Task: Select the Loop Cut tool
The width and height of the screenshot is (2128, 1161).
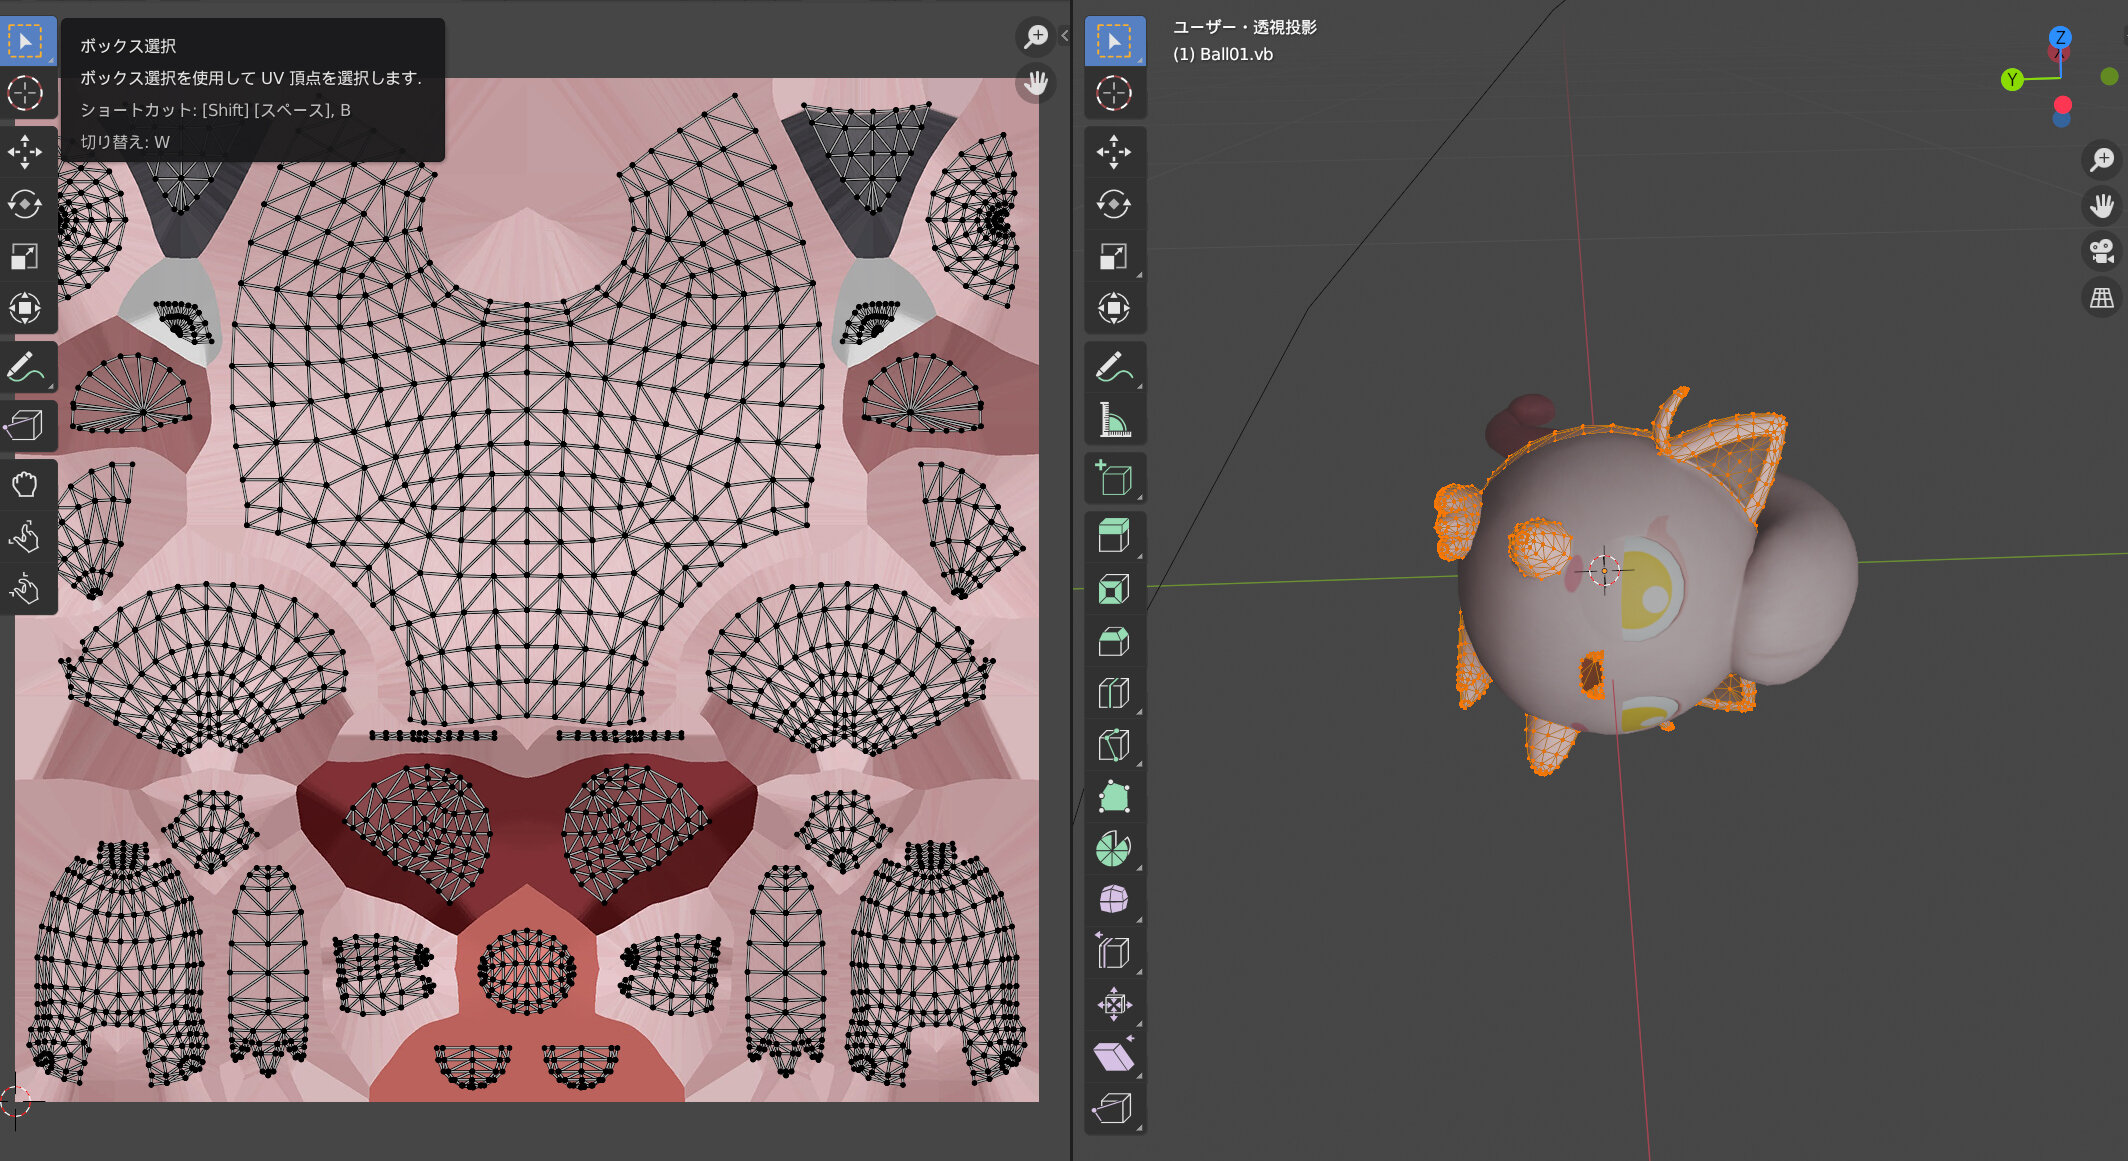Action: coord(1113,693)
